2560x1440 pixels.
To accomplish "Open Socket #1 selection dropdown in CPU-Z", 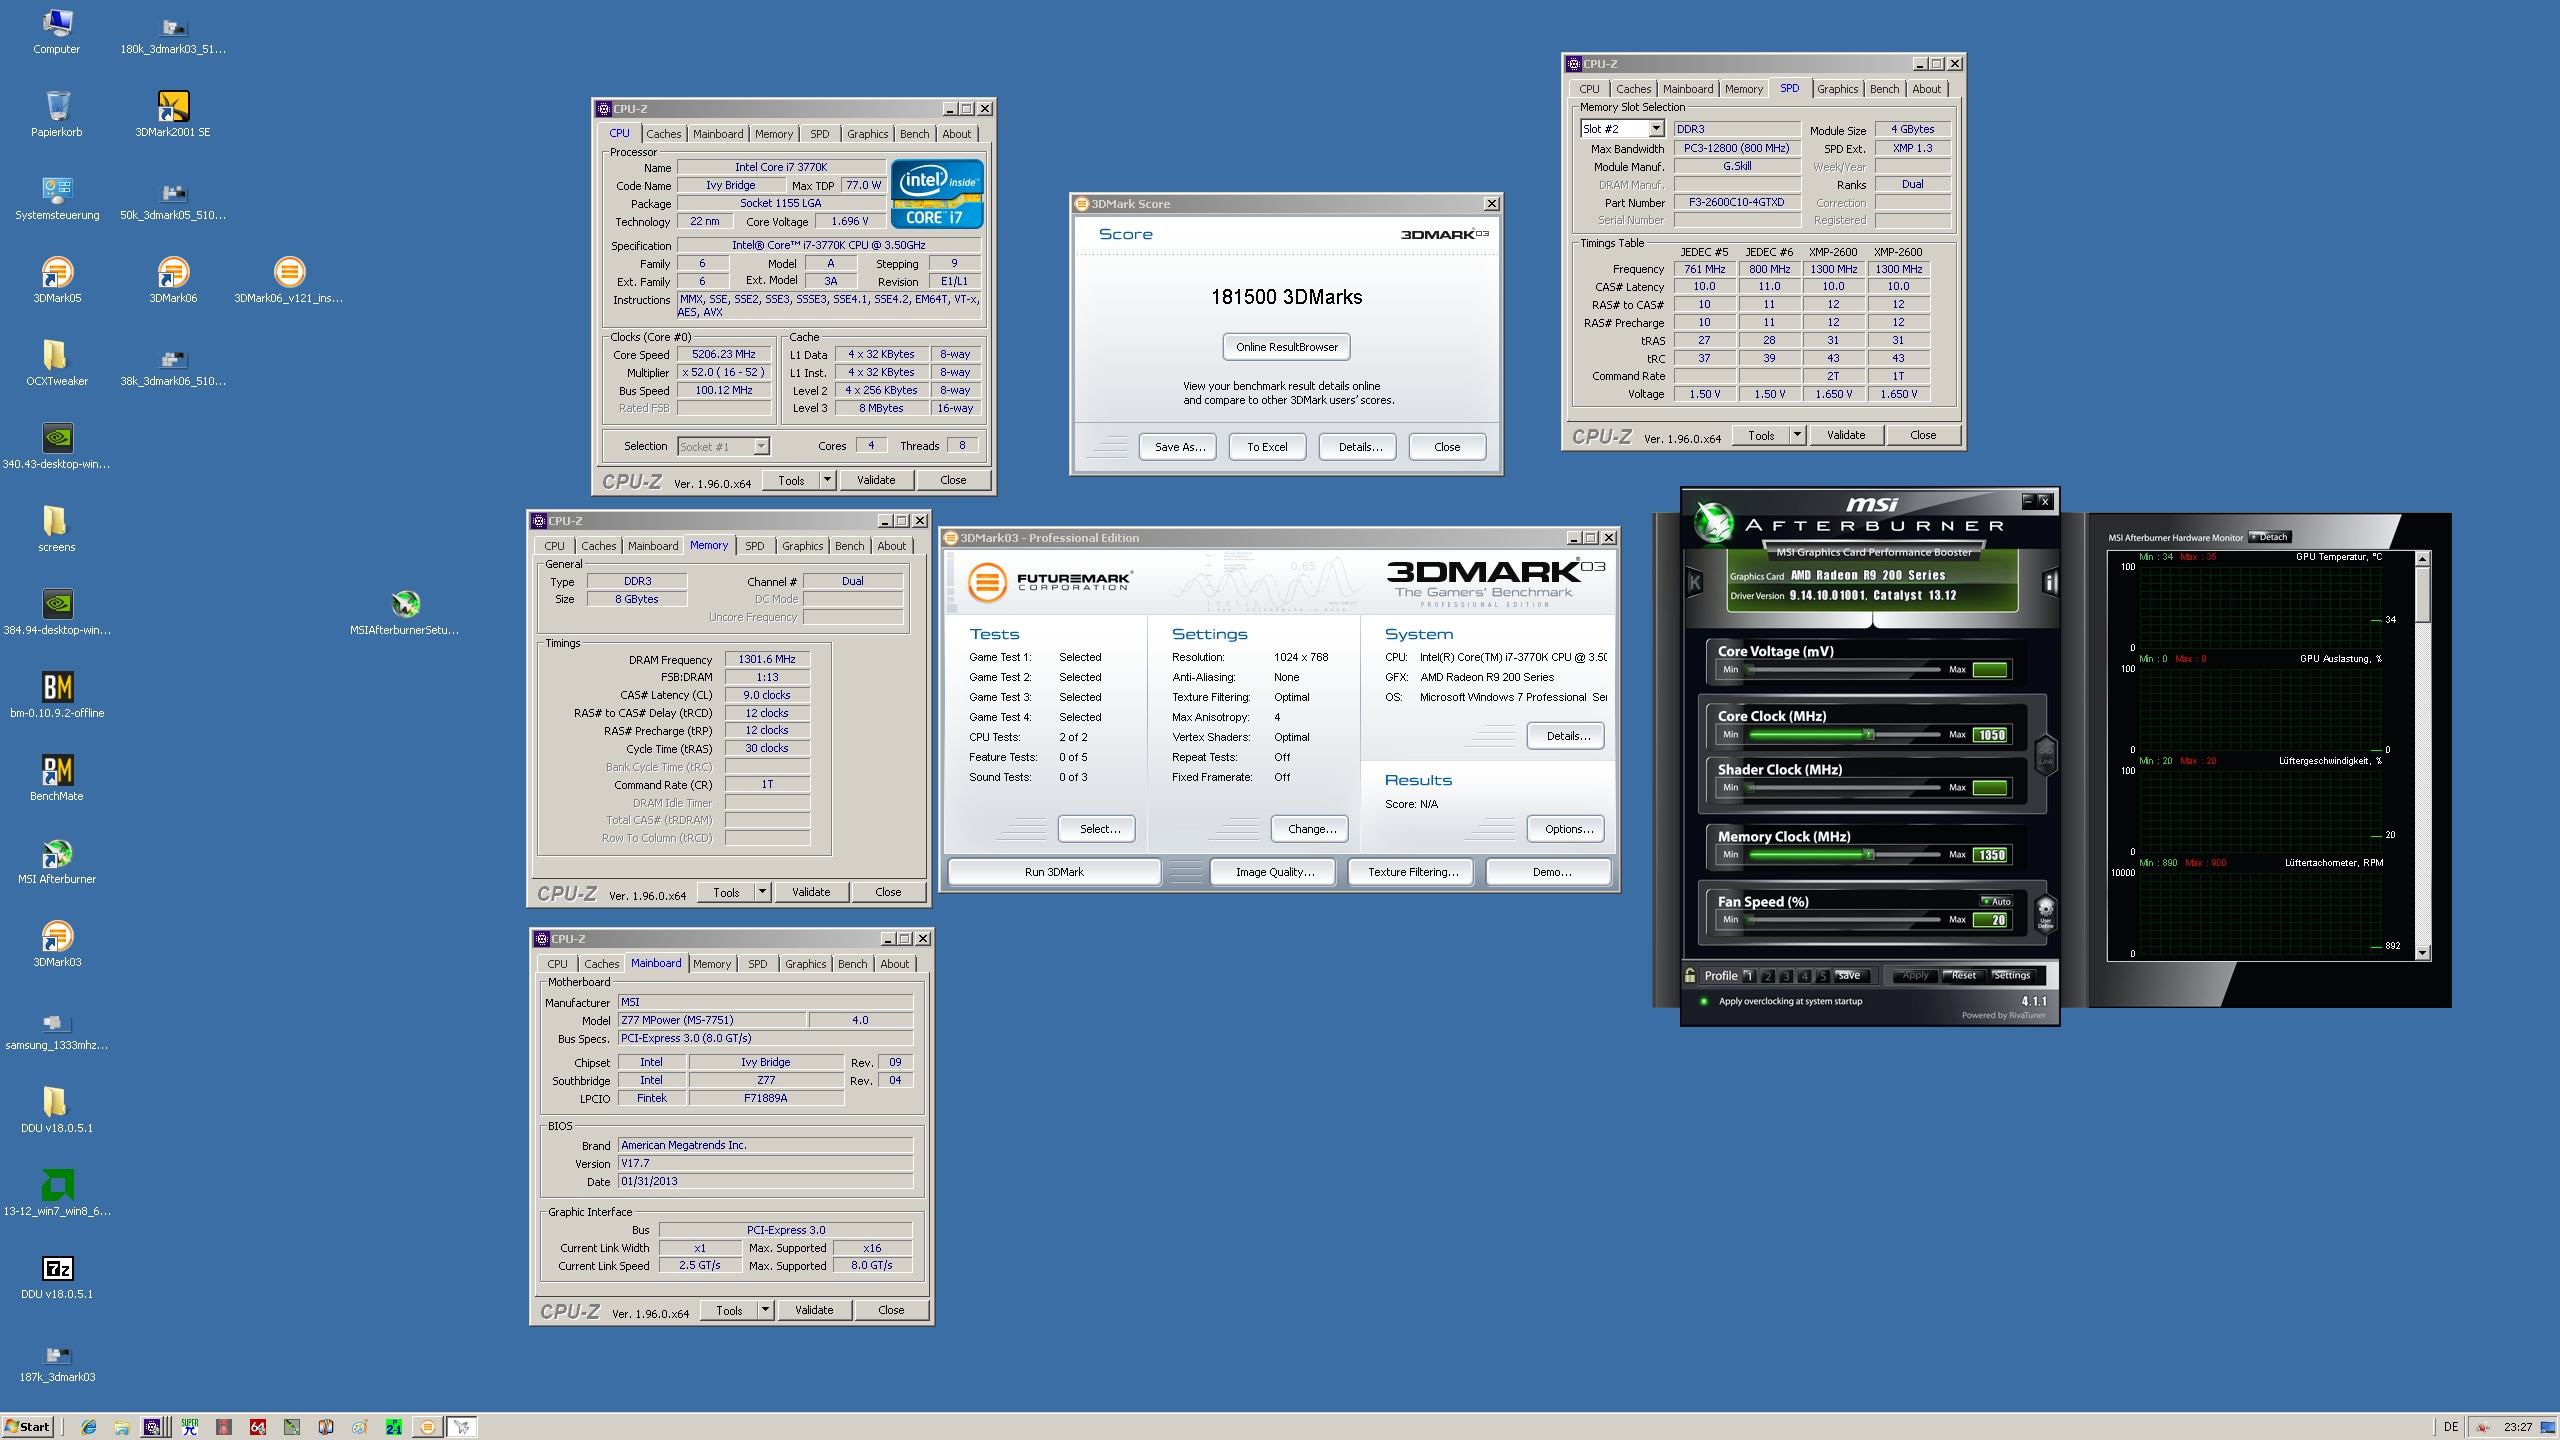I will [761, 447].
